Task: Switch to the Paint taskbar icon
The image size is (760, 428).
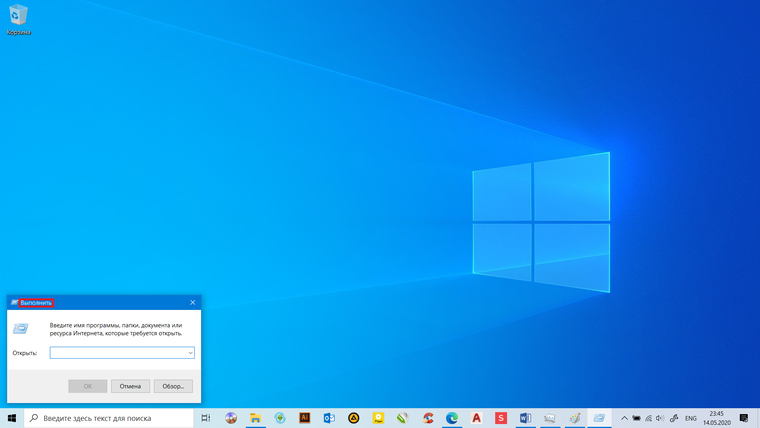Action: 574,418
